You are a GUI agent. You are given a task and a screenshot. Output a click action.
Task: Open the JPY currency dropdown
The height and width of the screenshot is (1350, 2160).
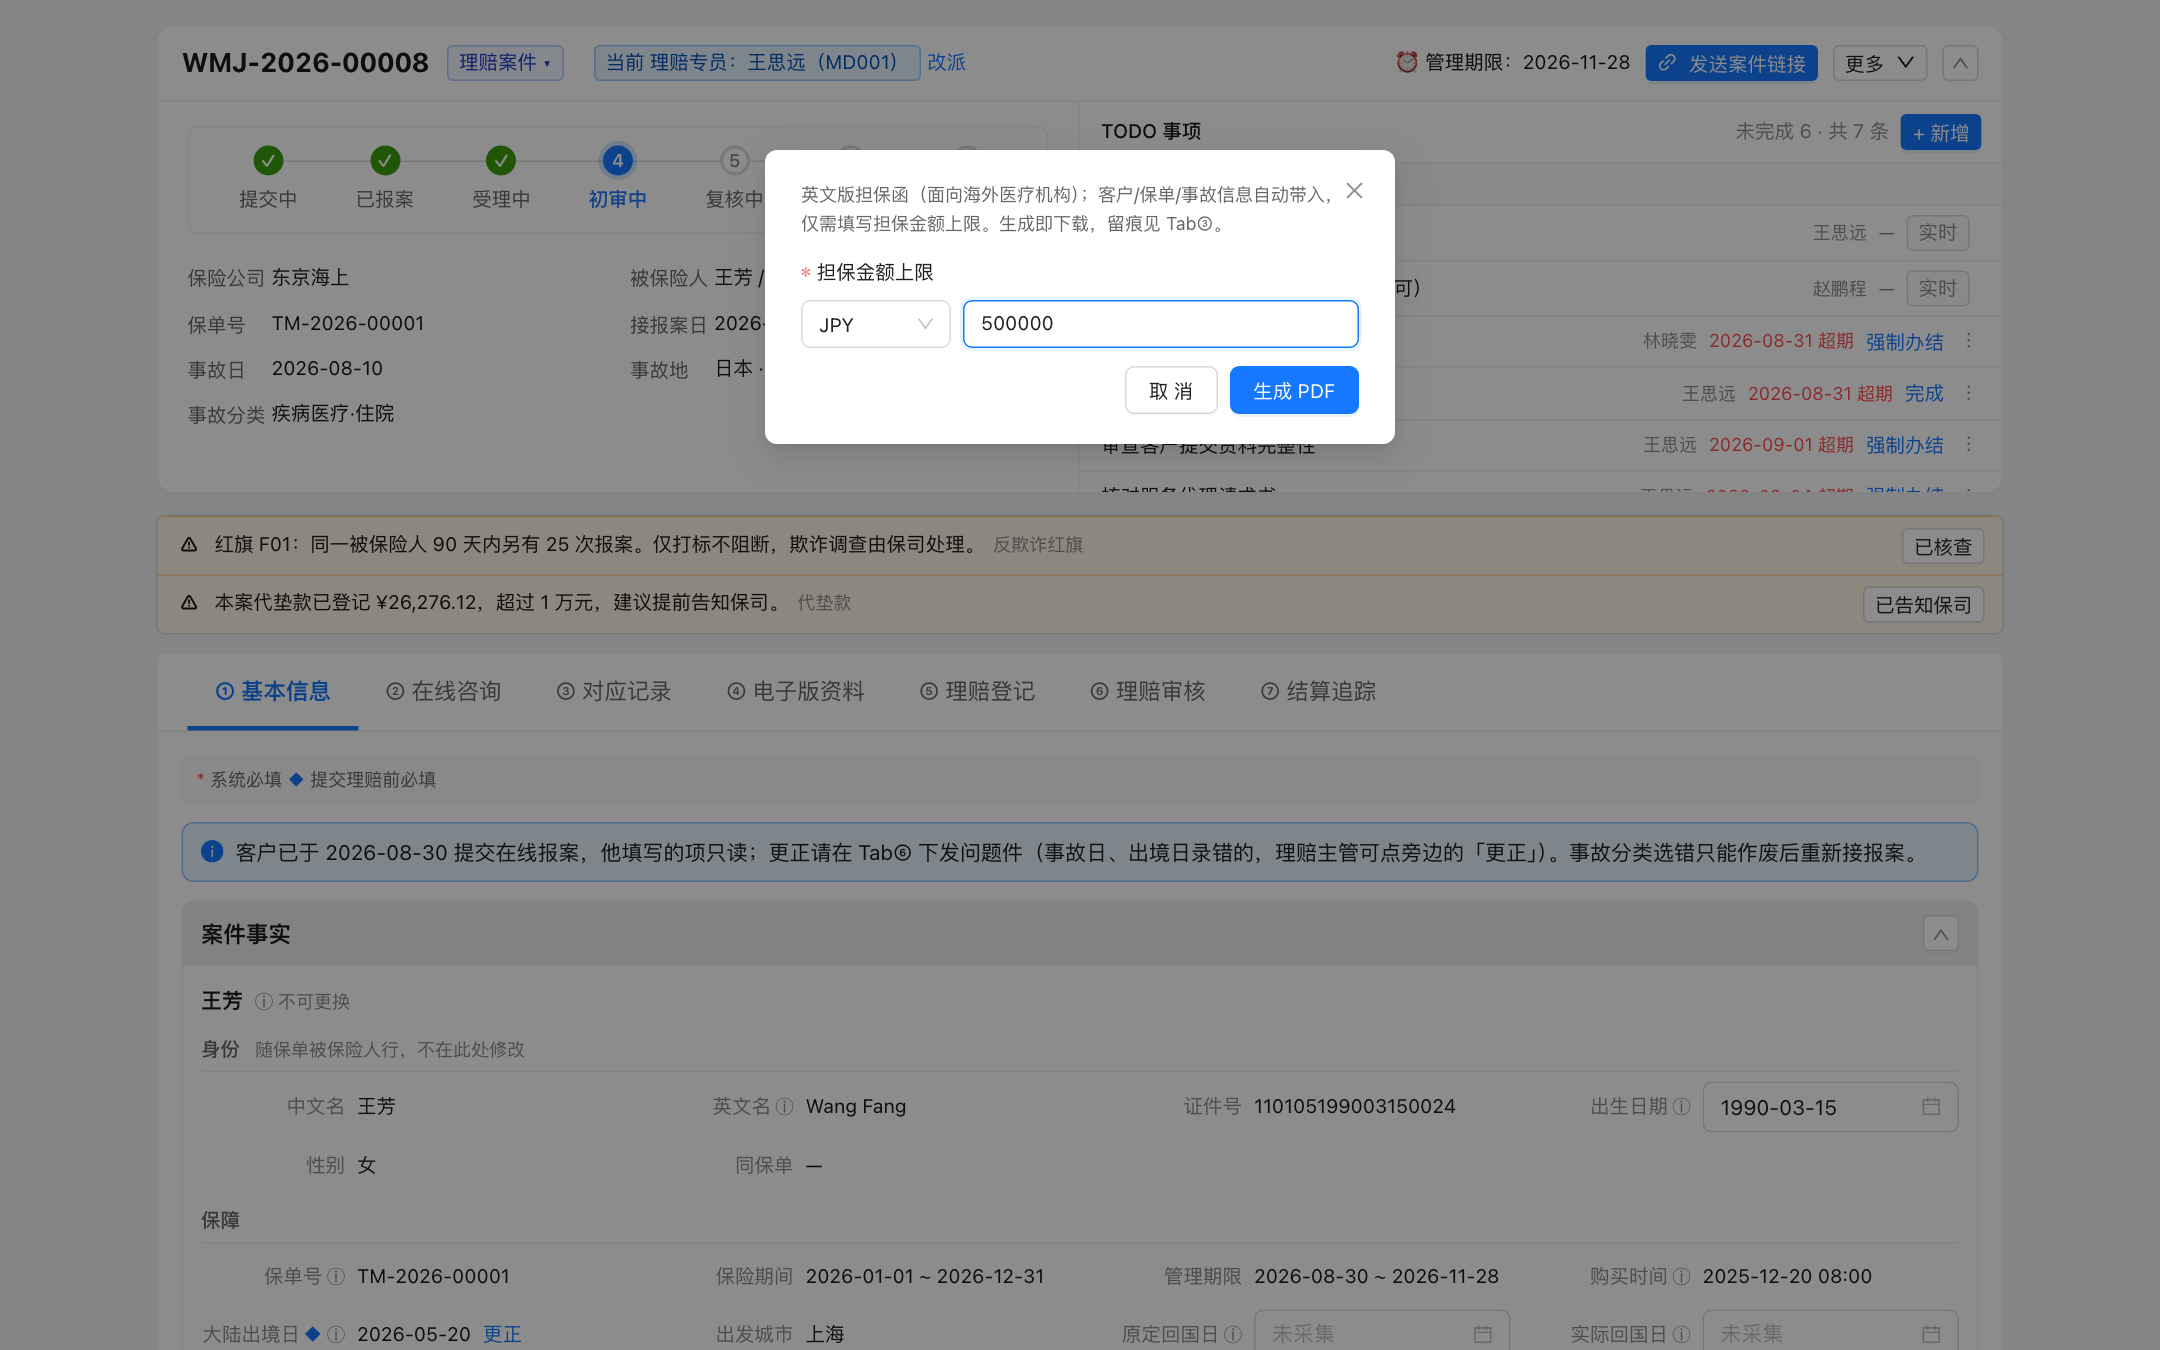(x=875, y=324)
